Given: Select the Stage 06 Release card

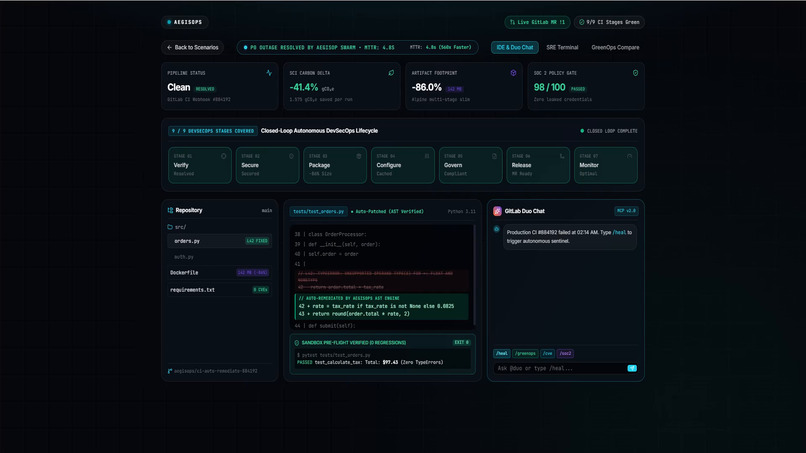Looking at the screenshot, I should 538,165.
